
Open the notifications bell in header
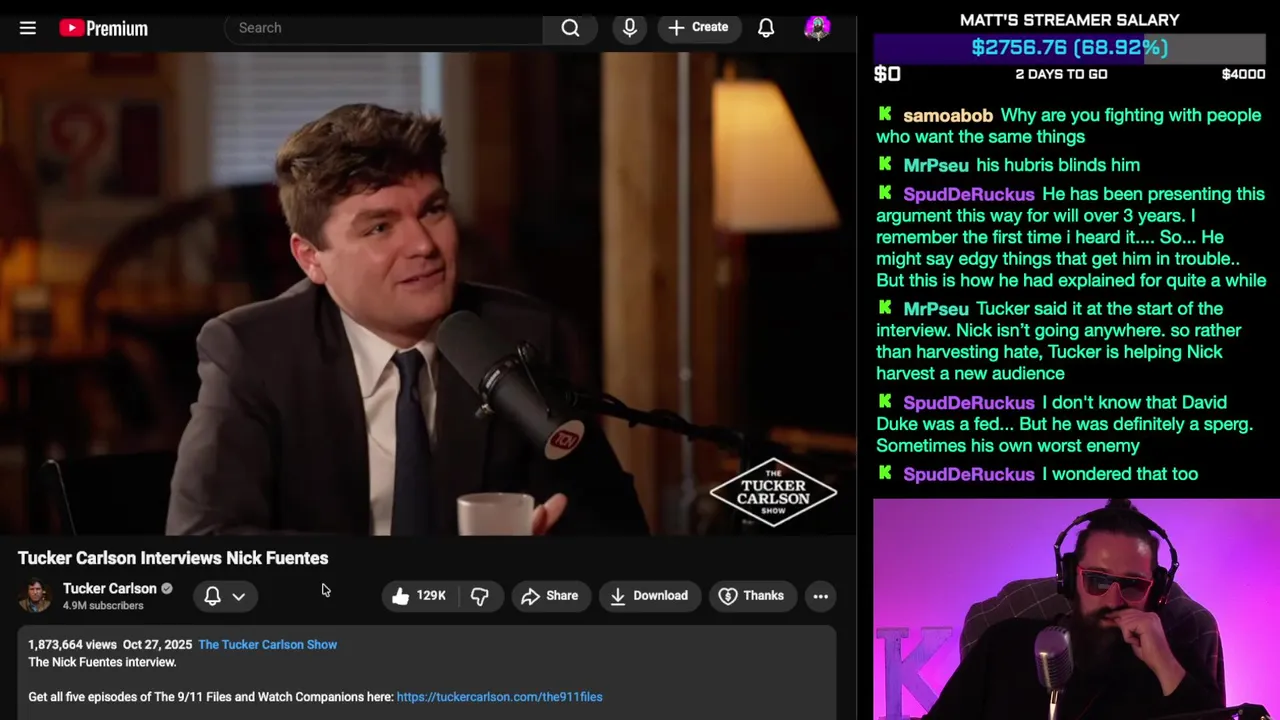click(x=766, y=28)
